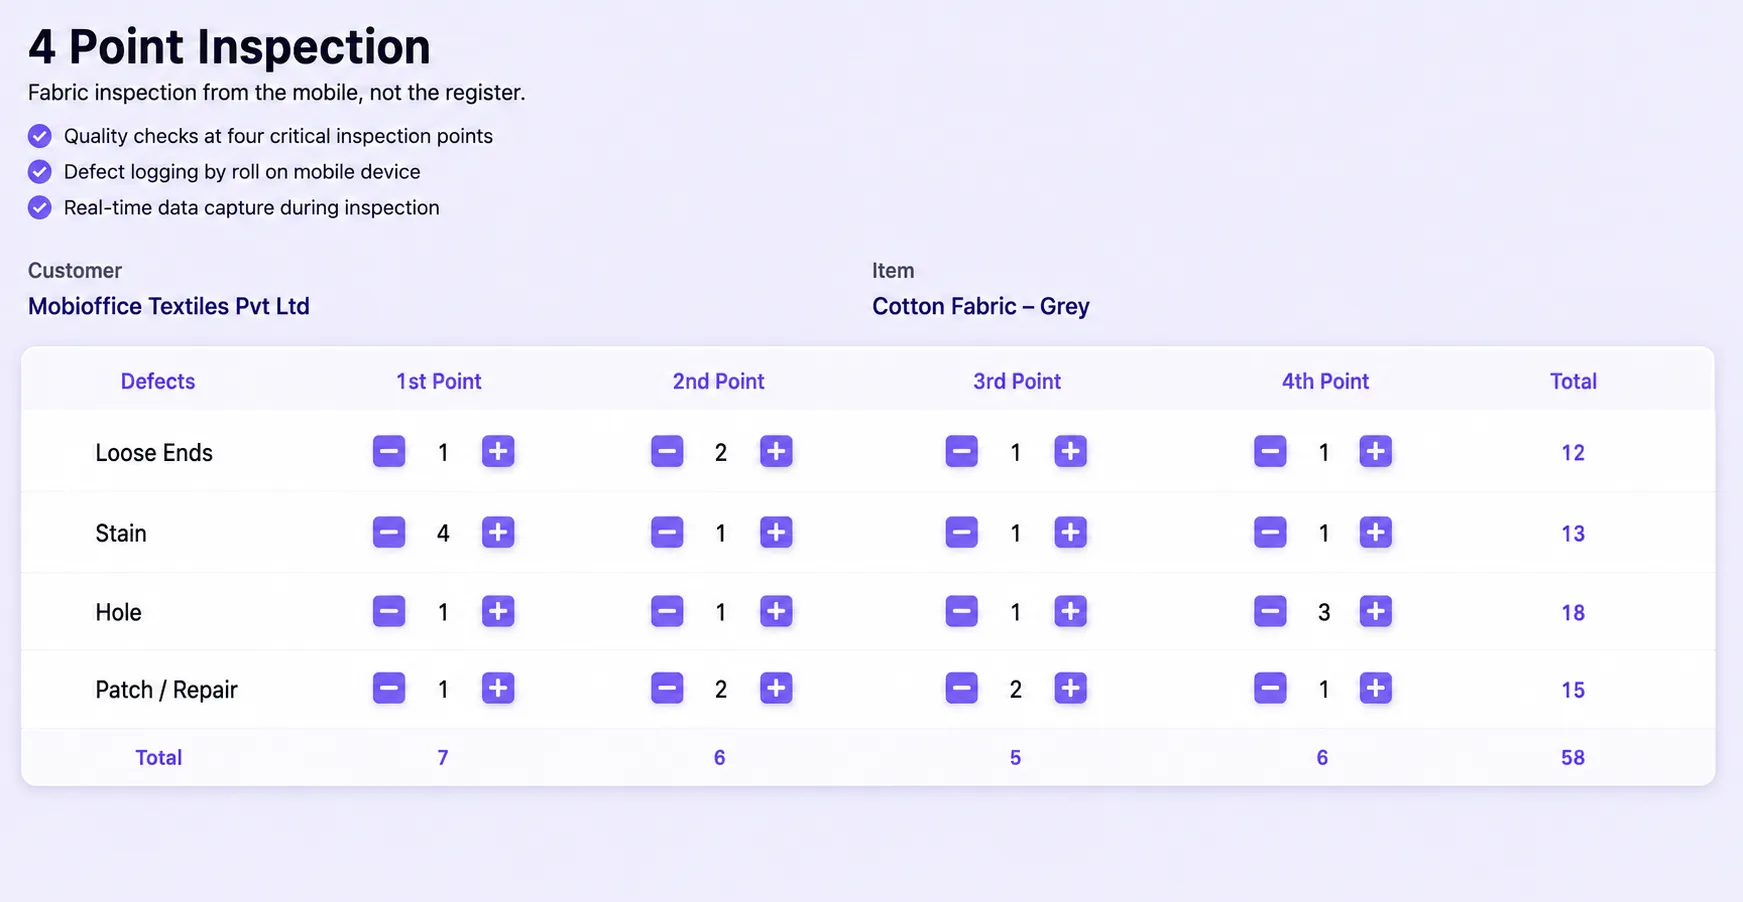Viewport: 1743px width, 902px height.
Task: Decrease Stain 4th Point count
Action: (1271, 533)
